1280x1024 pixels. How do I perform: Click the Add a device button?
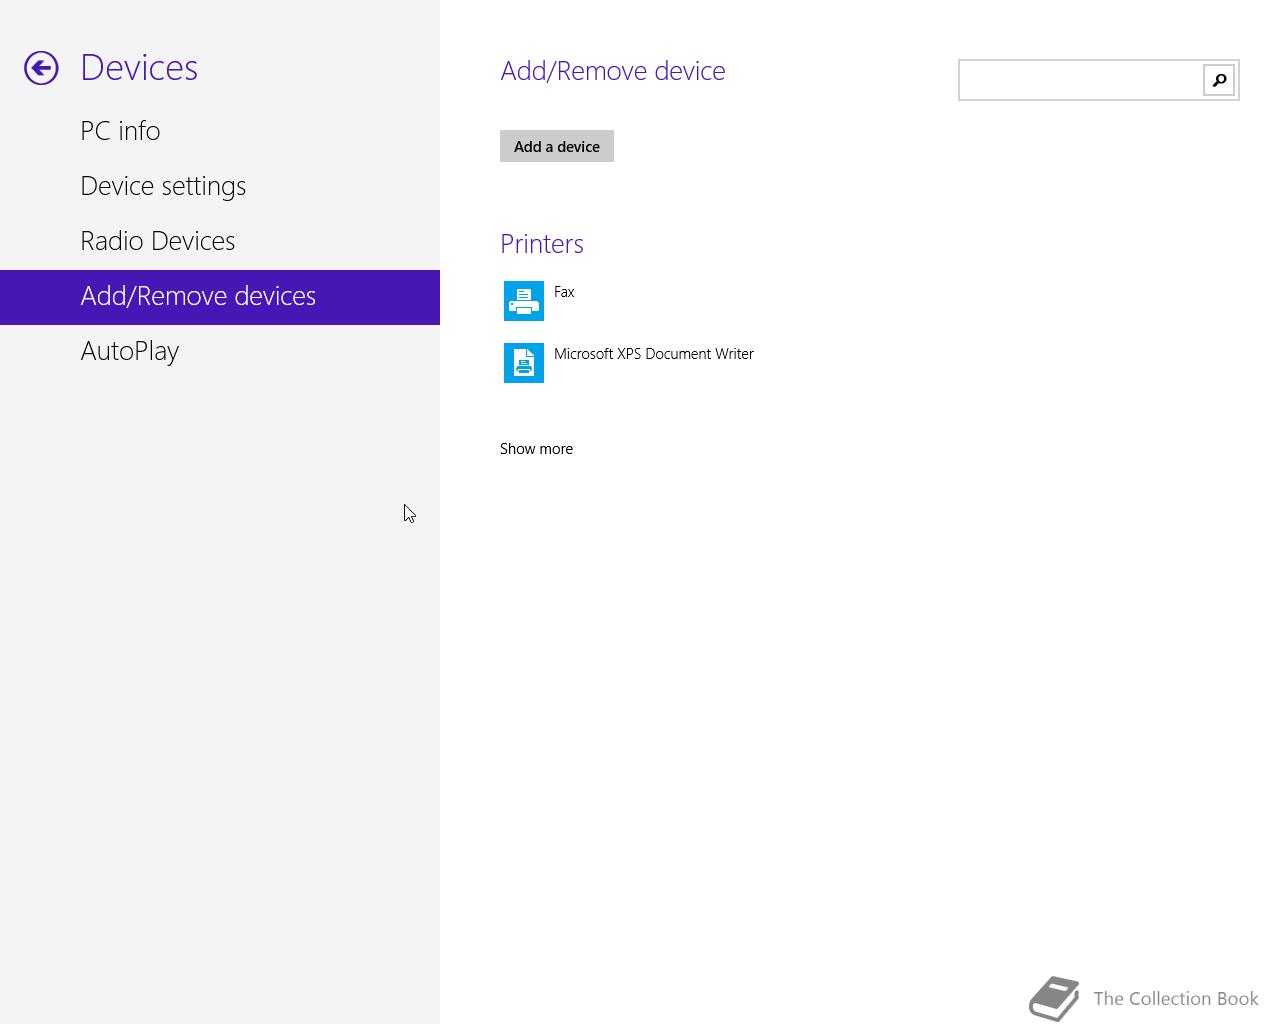click(557, 146)
